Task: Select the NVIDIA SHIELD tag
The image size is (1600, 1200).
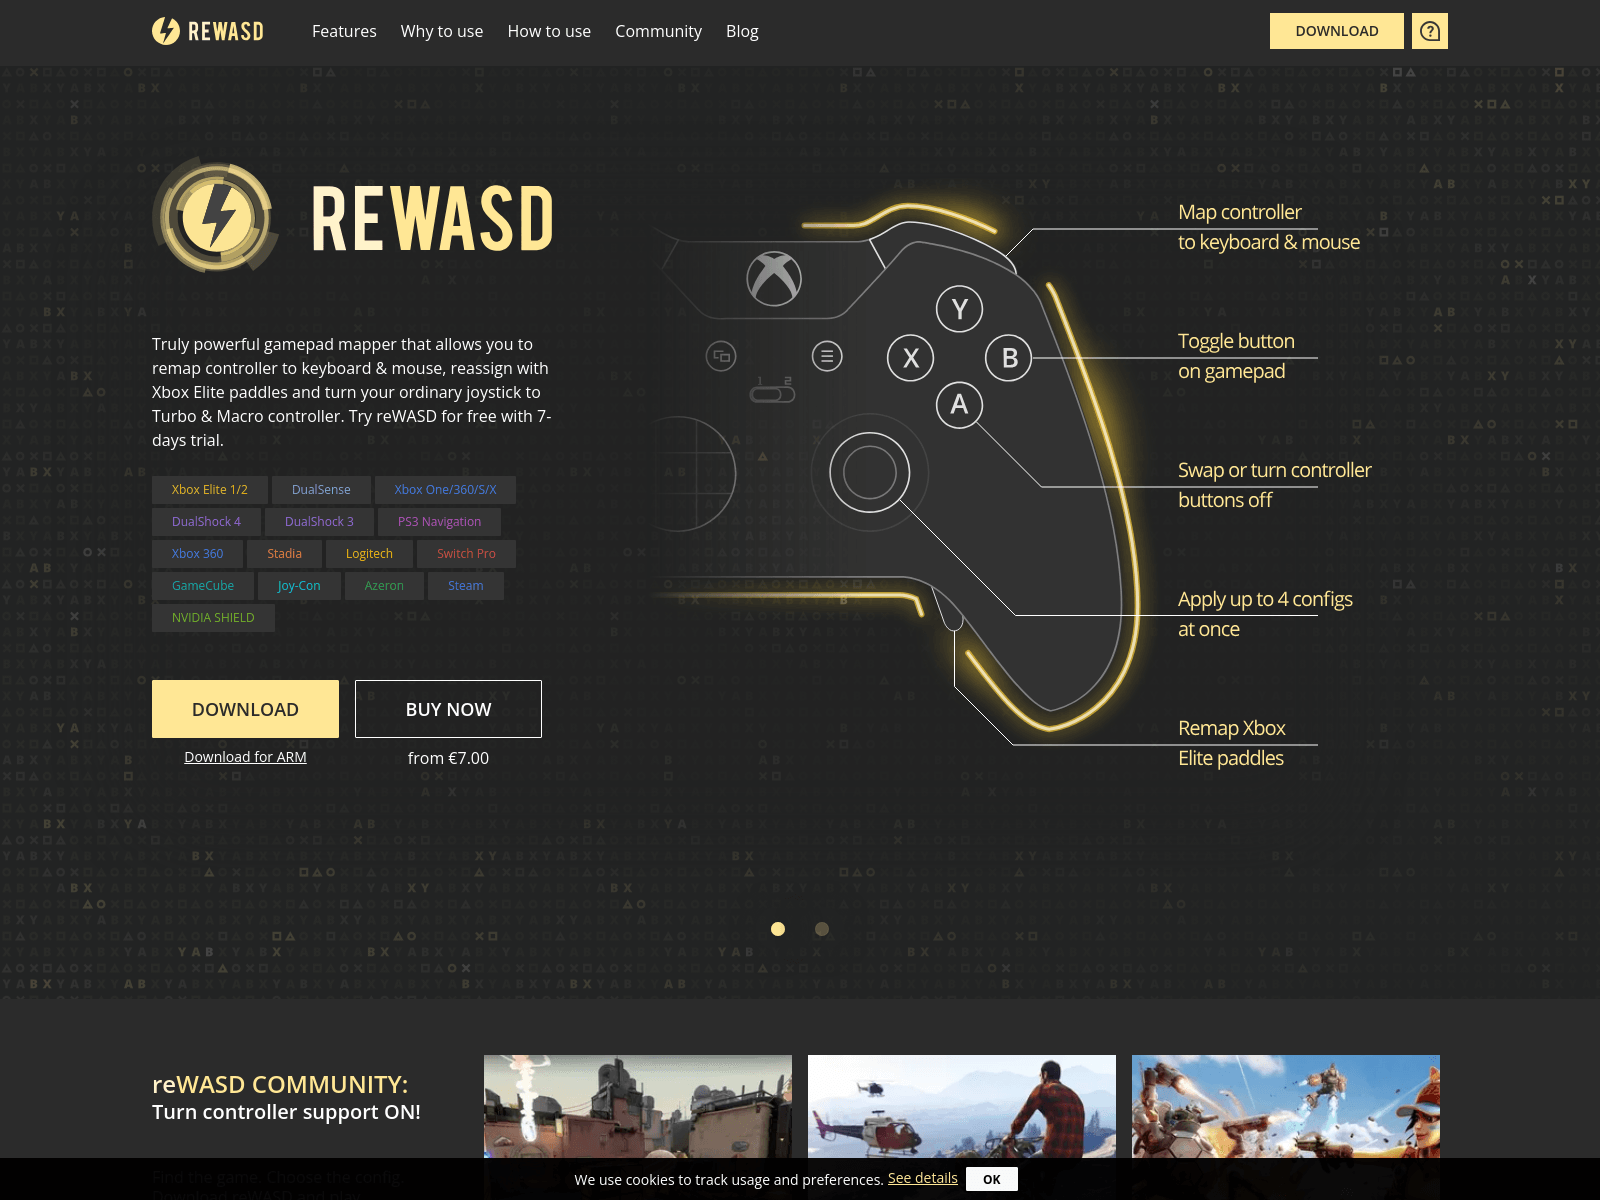Action: coord(213,618)
